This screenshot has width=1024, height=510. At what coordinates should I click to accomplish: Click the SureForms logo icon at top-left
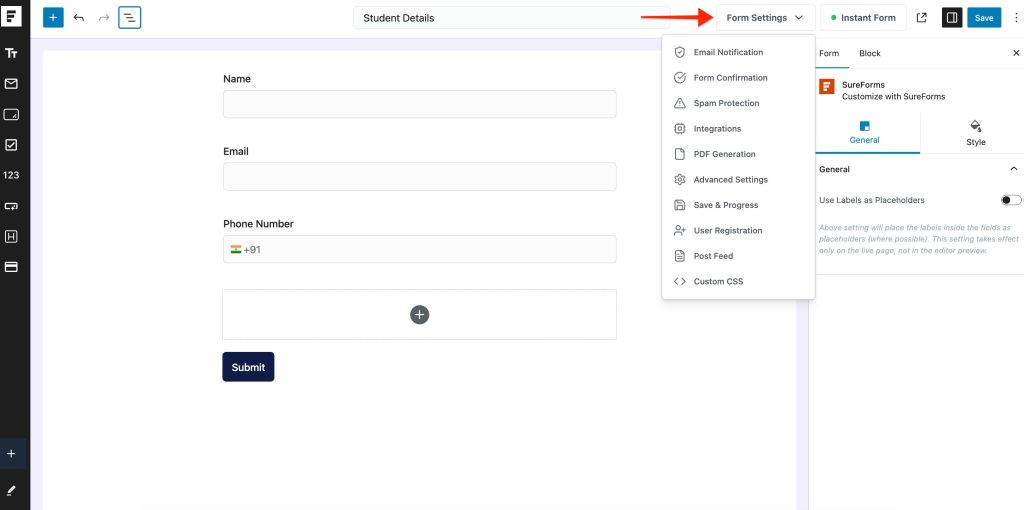pos(11,14)
